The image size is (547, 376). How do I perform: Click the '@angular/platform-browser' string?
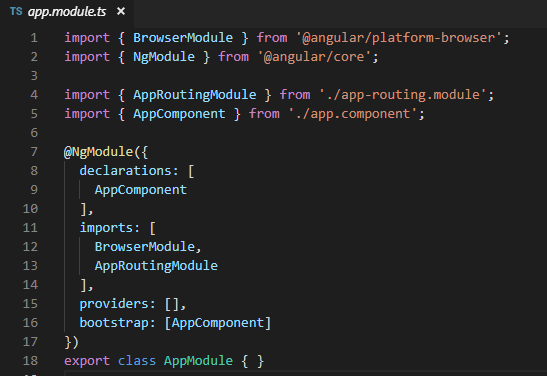point(399,38)
